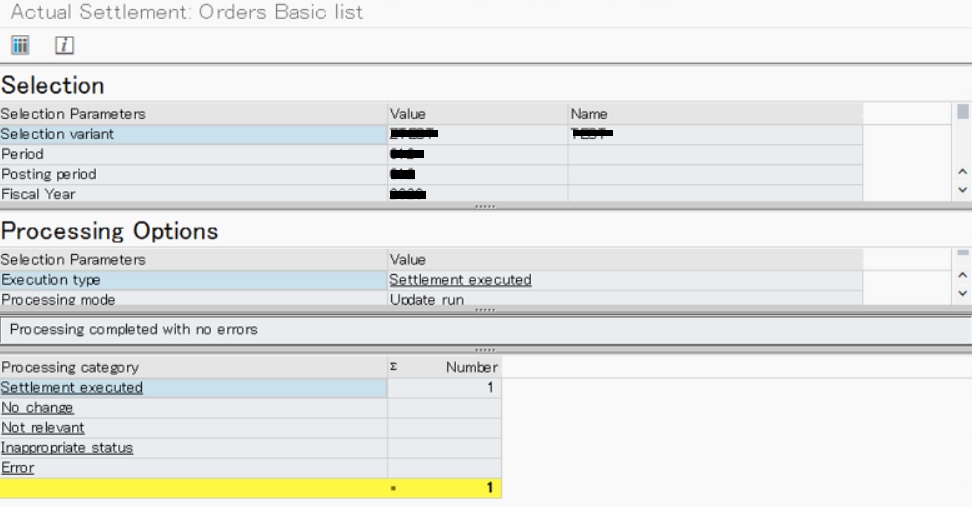The width and height of the screenshot is (972, 507).
Task: Click the 'Number' sum column header
Action: (471, 367)
